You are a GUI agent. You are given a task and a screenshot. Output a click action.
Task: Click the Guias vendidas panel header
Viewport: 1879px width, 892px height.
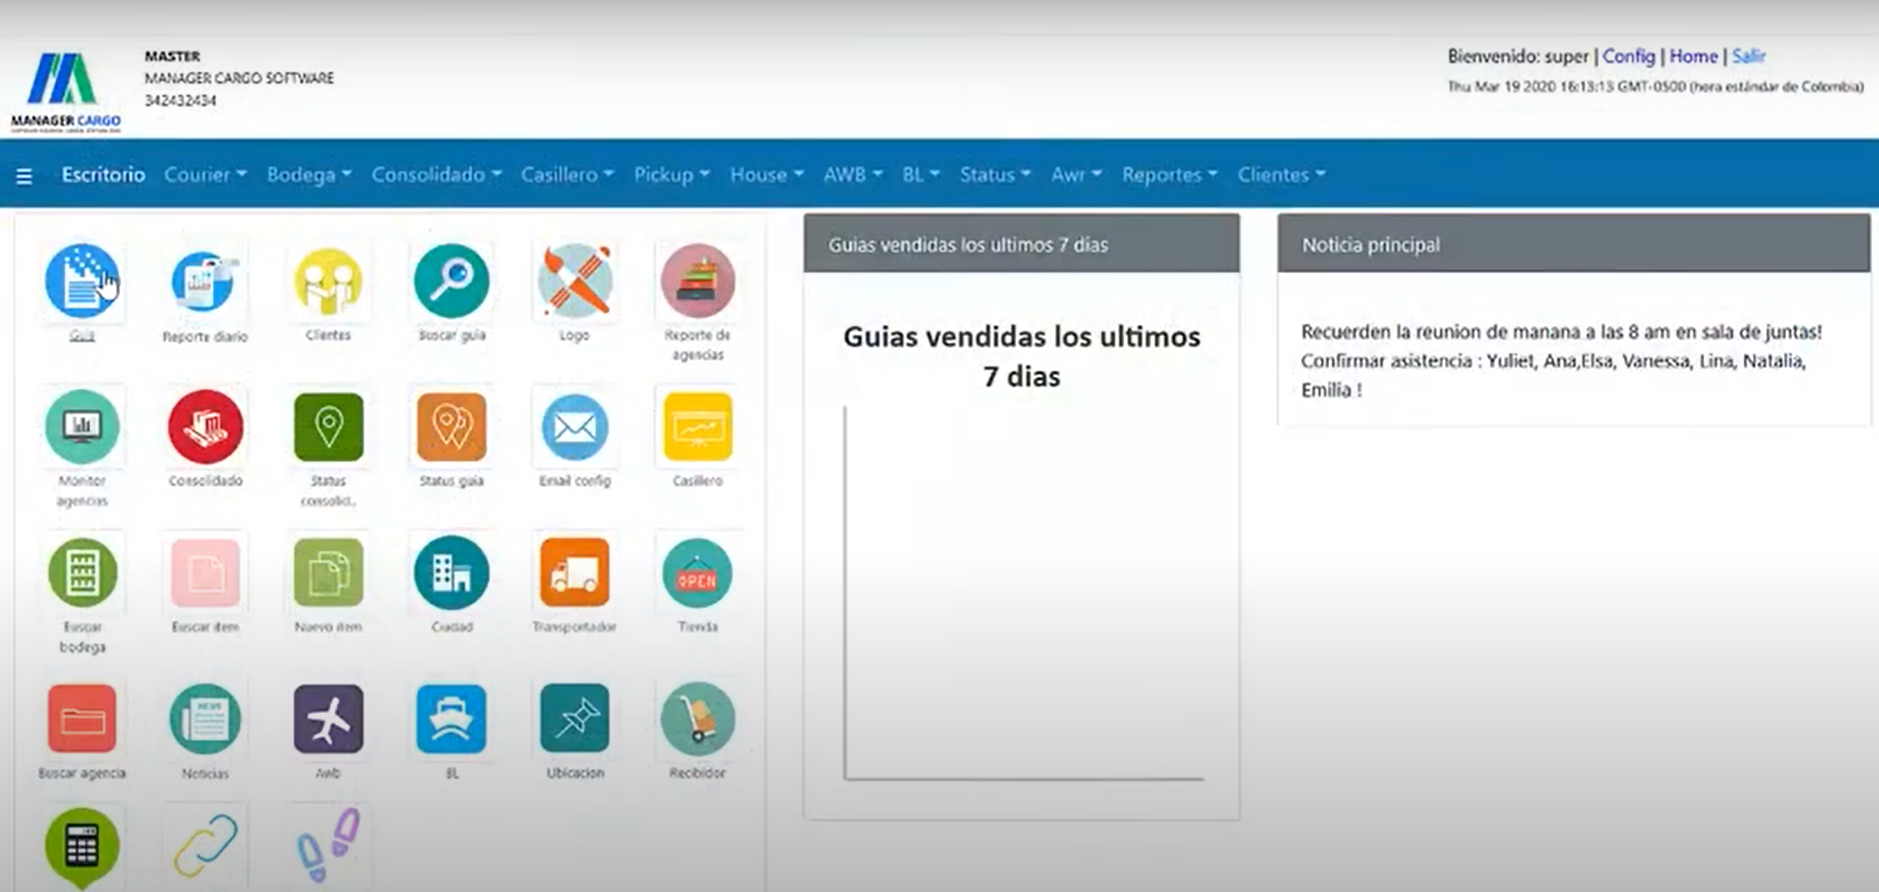1022,244
